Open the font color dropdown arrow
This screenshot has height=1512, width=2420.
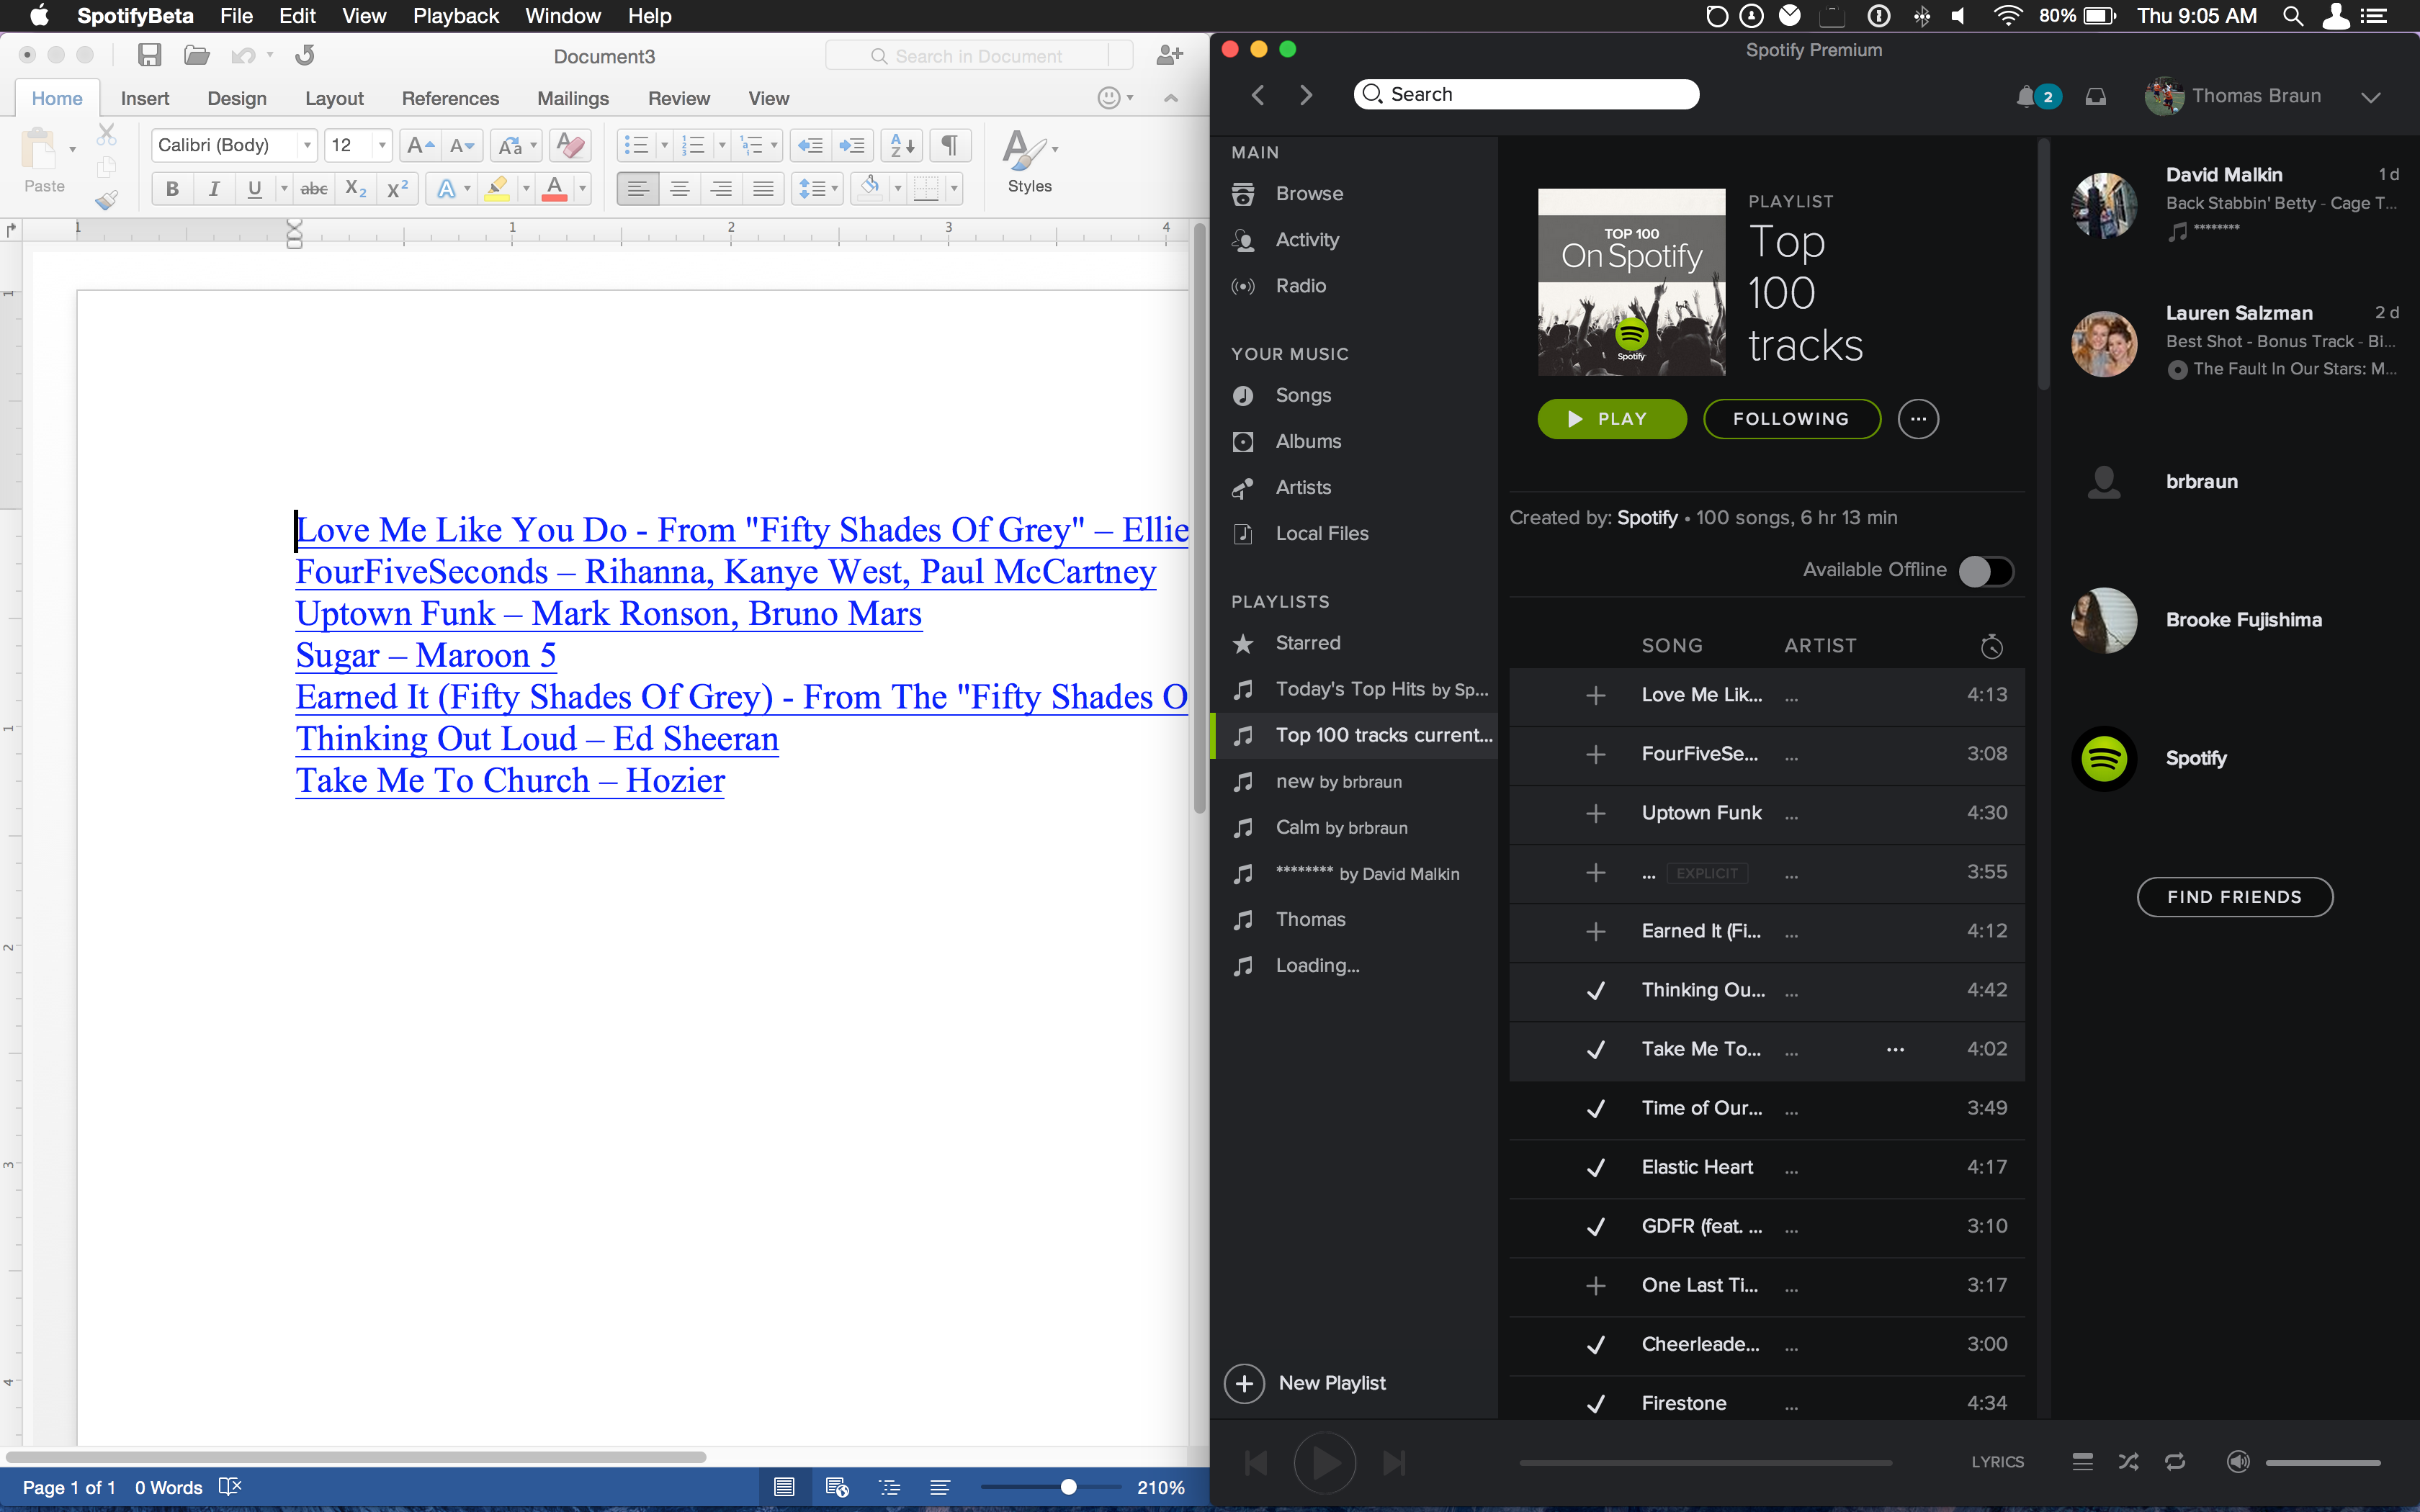pos(582,188)
